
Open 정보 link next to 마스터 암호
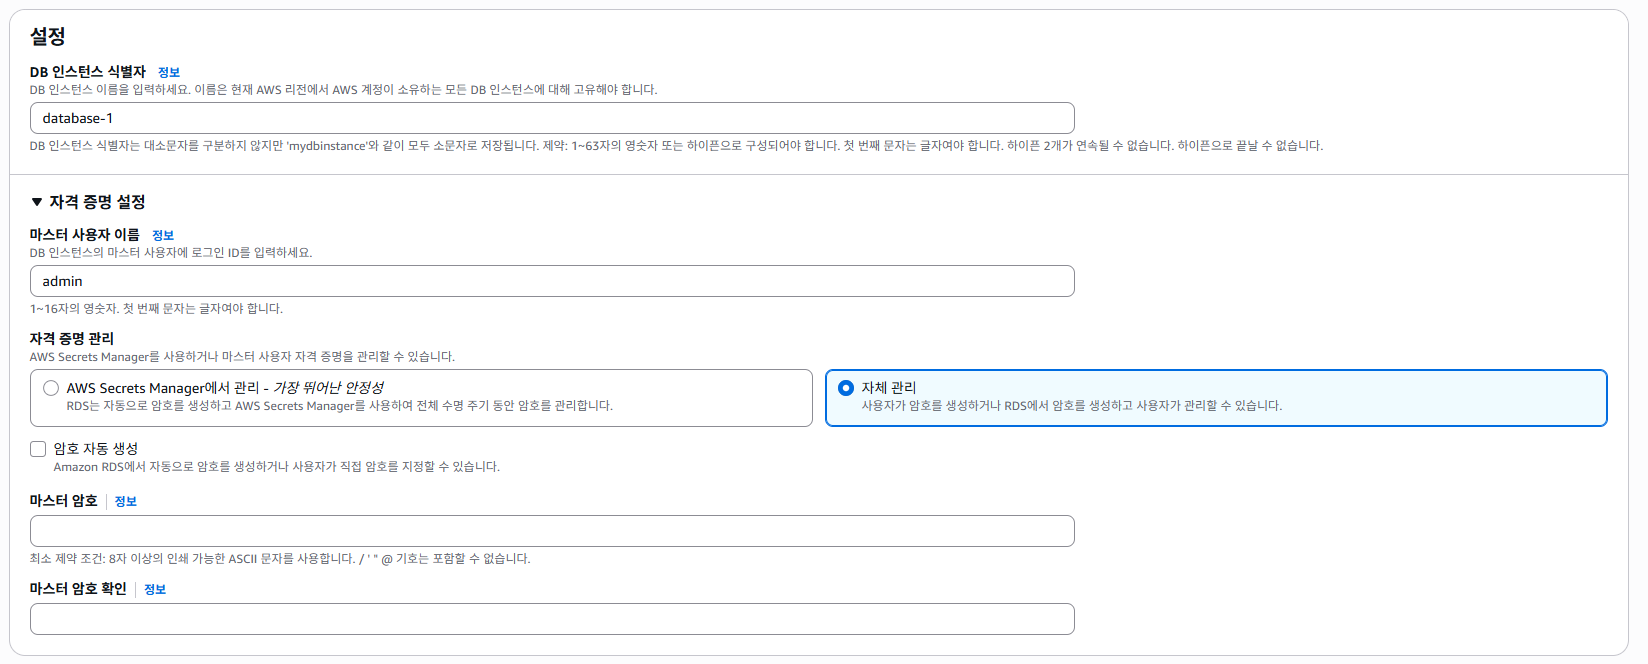(x=126, y=501)
